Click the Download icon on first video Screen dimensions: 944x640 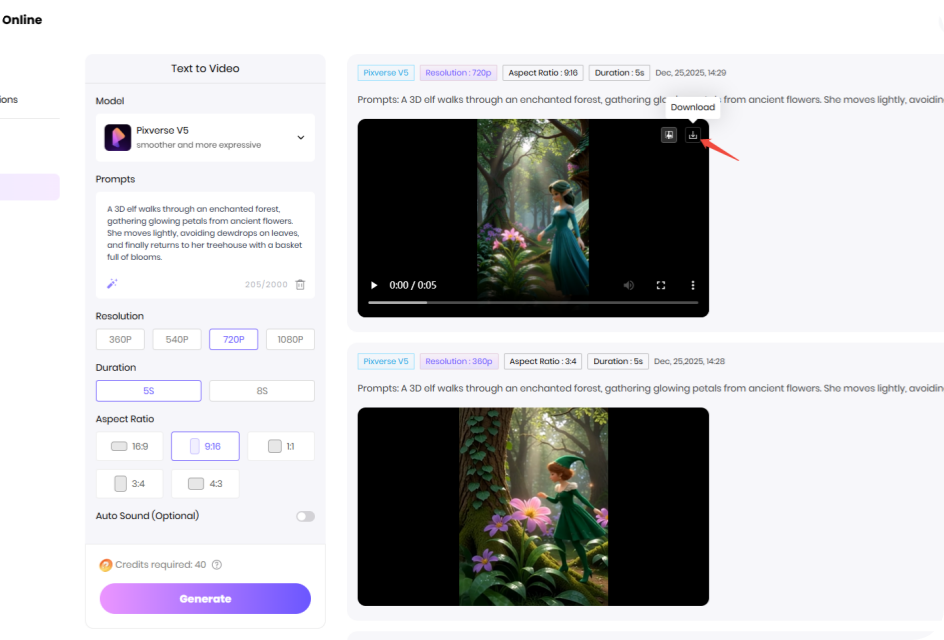point(692,135)
